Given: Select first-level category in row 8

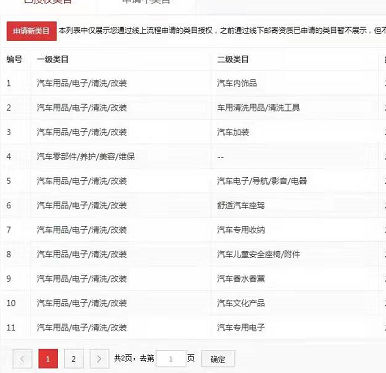Looking at the screenshot, I should click(82, 254).
